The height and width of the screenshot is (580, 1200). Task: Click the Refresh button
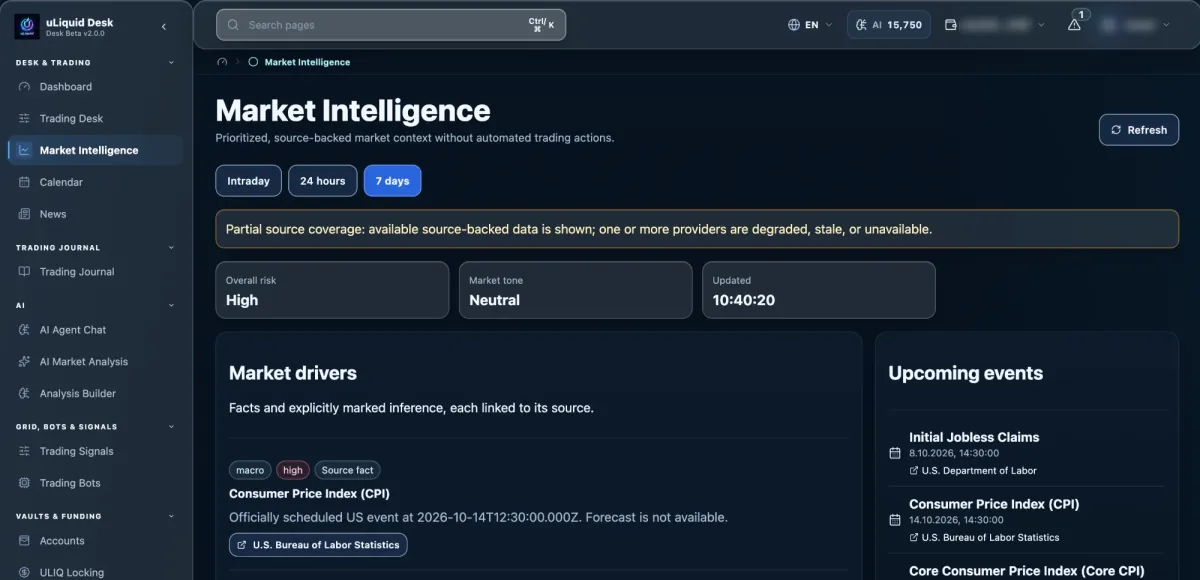pyautogui.click(x=1139, y=130)
